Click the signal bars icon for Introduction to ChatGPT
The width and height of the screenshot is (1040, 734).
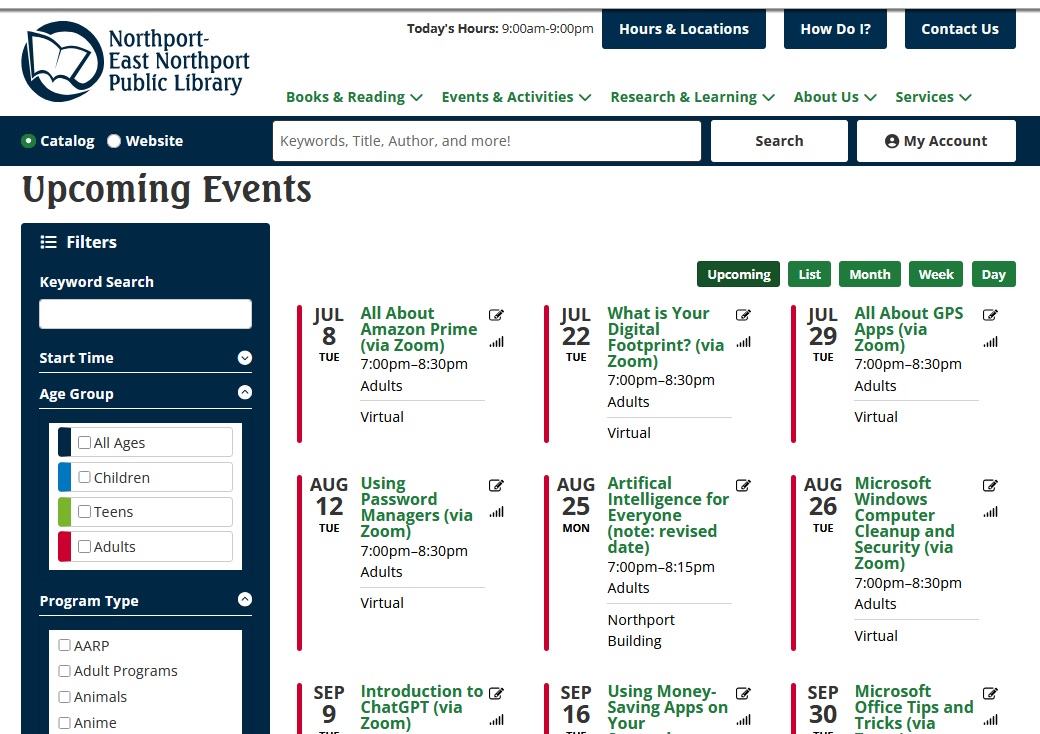coord(496,720)
